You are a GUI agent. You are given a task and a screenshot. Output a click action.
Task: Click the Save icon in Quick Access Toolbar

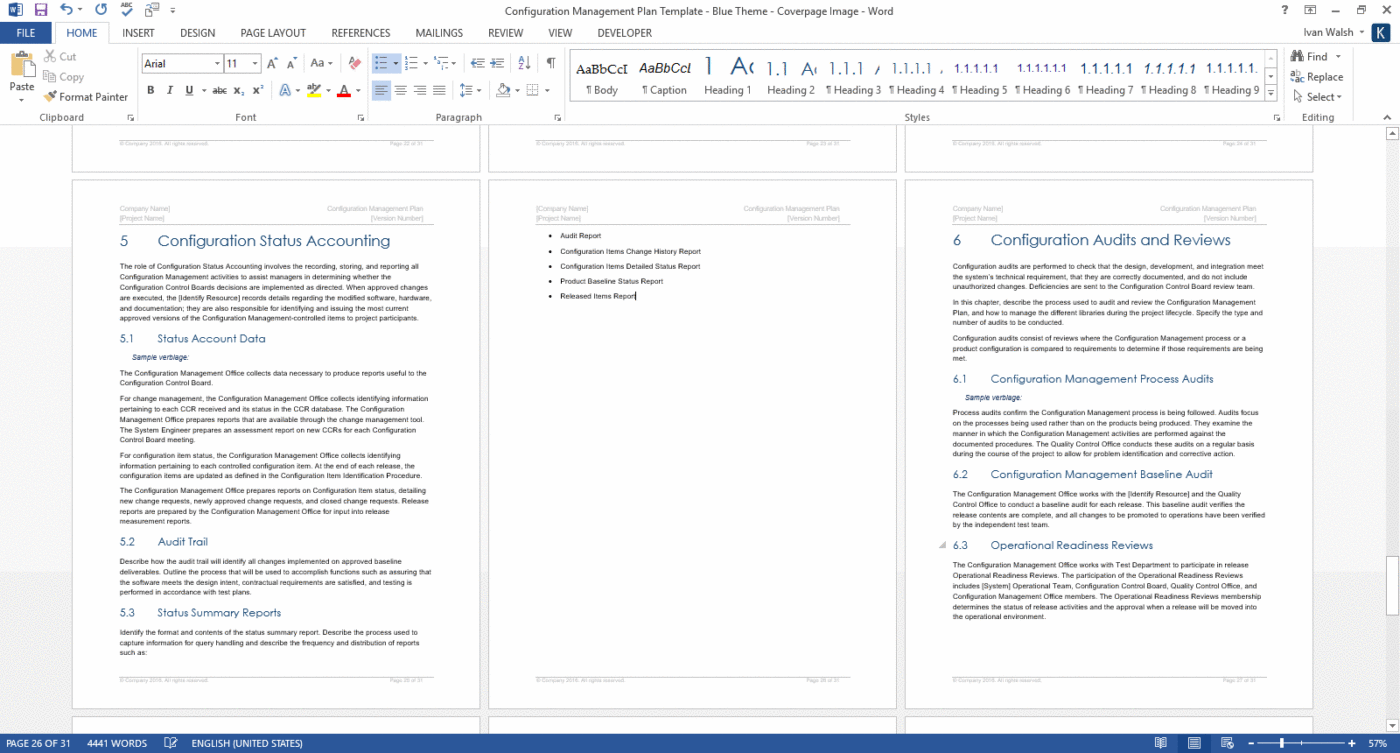(x=40, y=11)
